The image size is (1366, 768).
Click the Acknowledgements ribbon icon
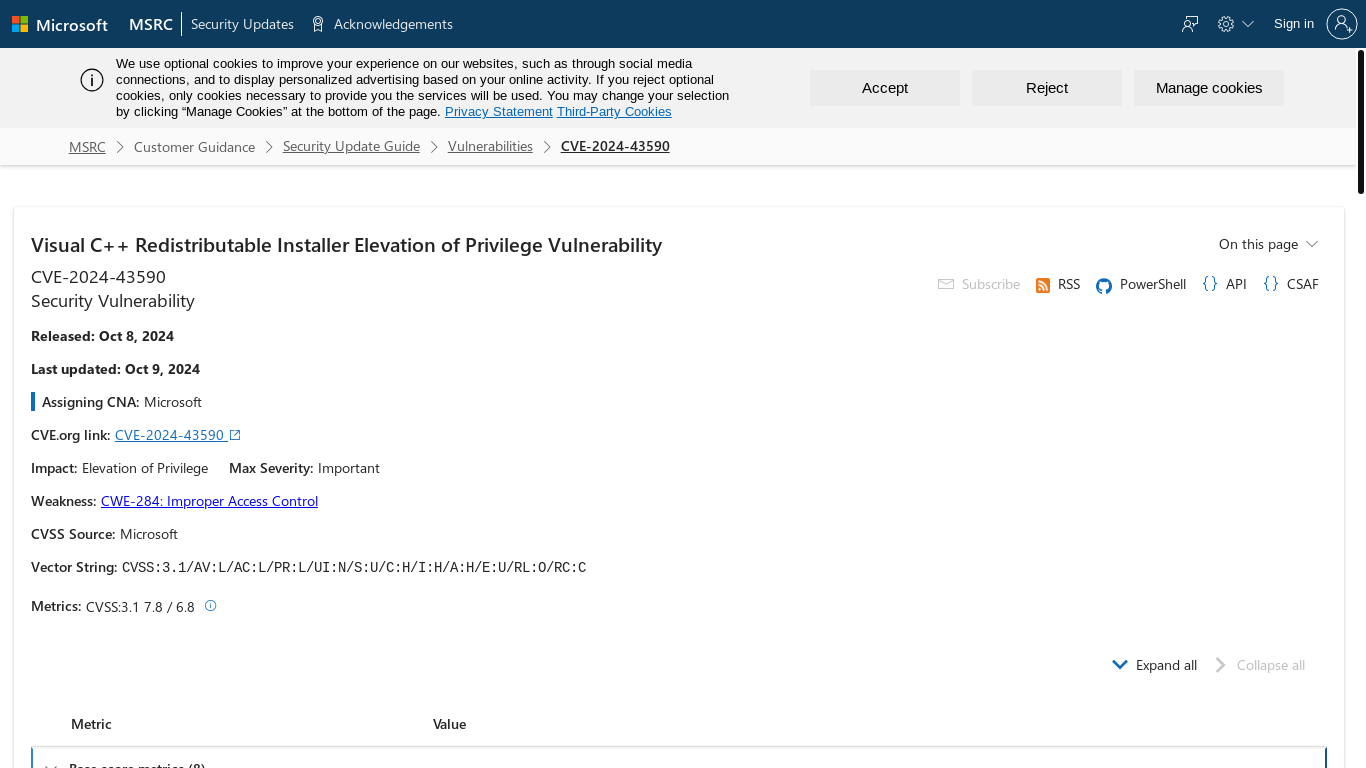tap(318, 24)
